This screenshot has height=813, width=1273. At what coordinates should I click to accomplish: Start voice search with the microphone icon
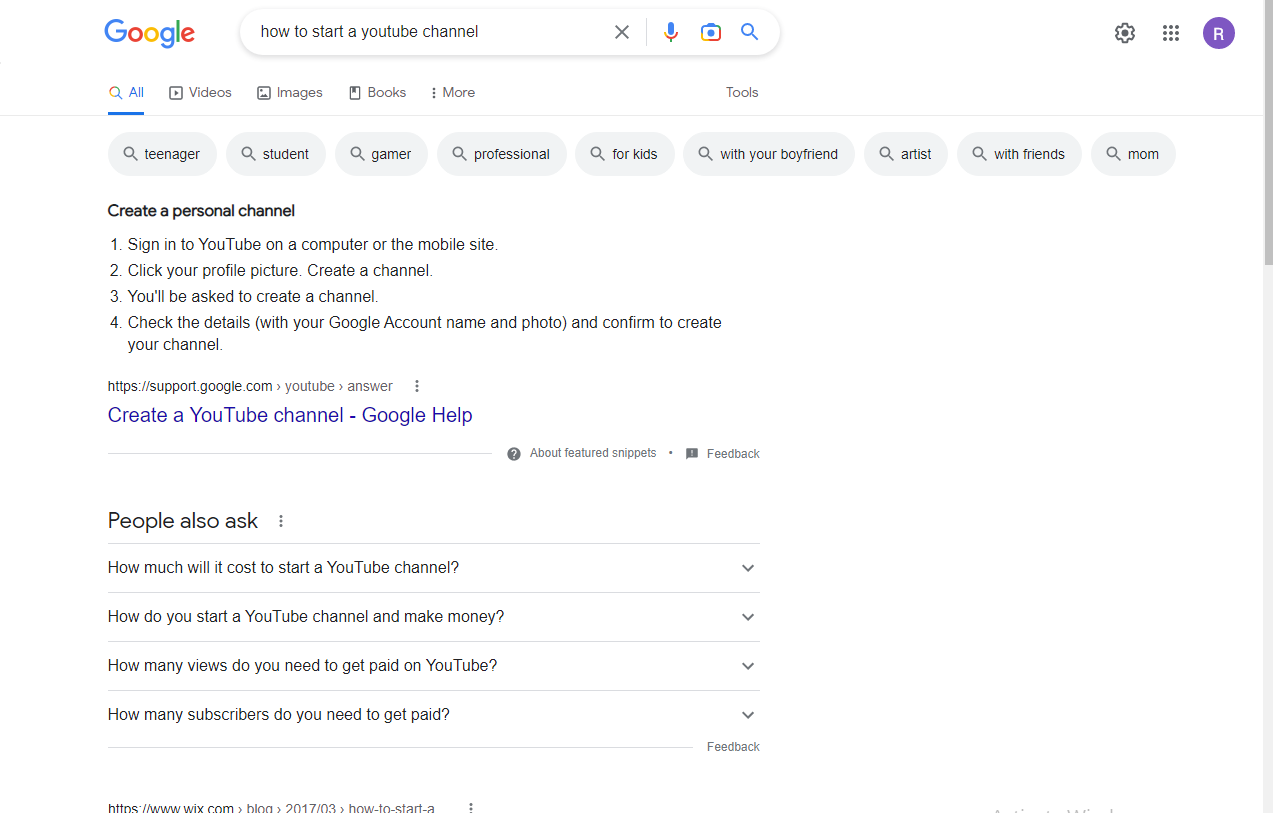point(671,32)
